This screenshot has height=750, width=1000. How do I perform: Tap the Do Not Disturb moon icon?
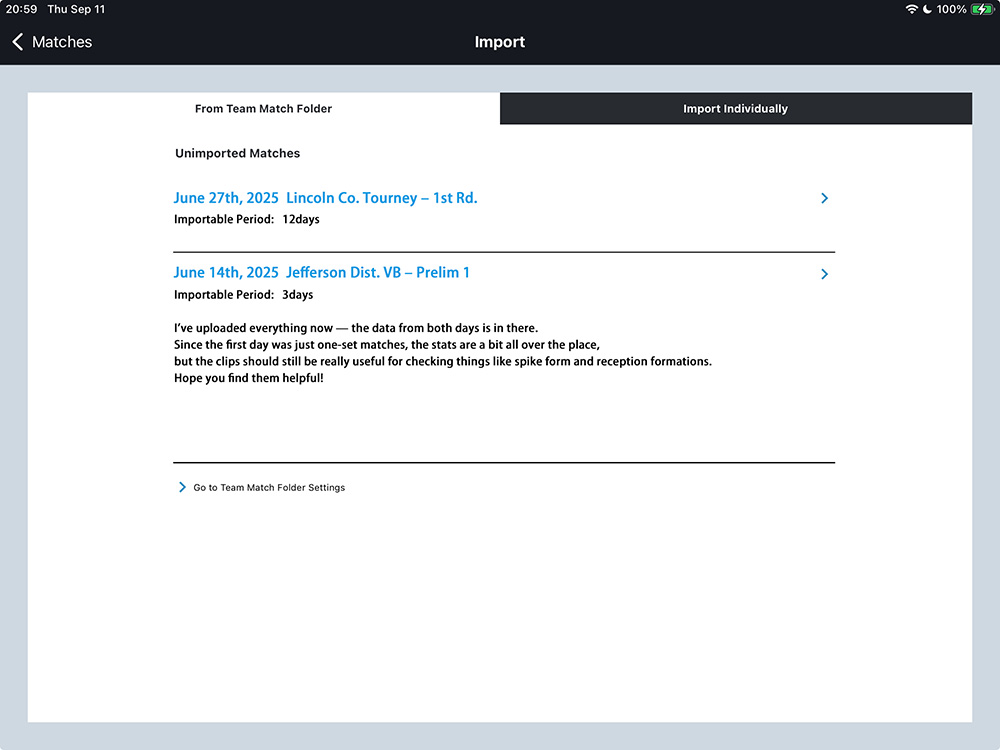[927, 9]
